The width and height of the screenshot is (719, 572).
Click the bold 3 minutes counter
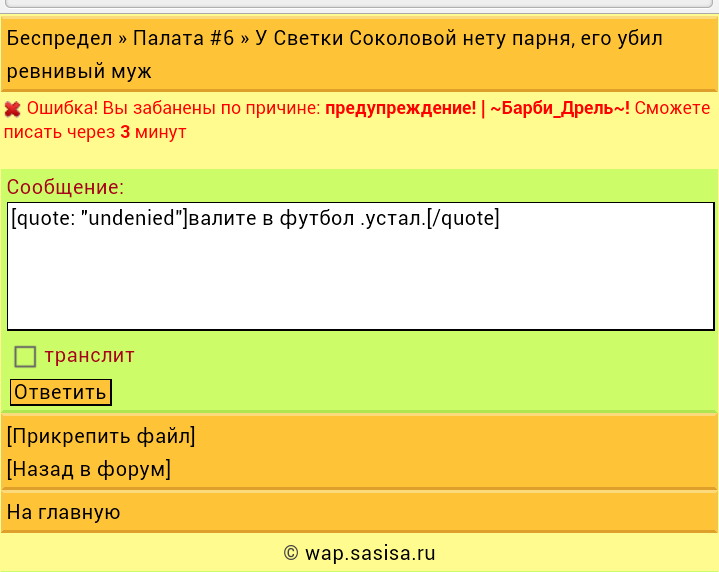(x=125, y=131)
